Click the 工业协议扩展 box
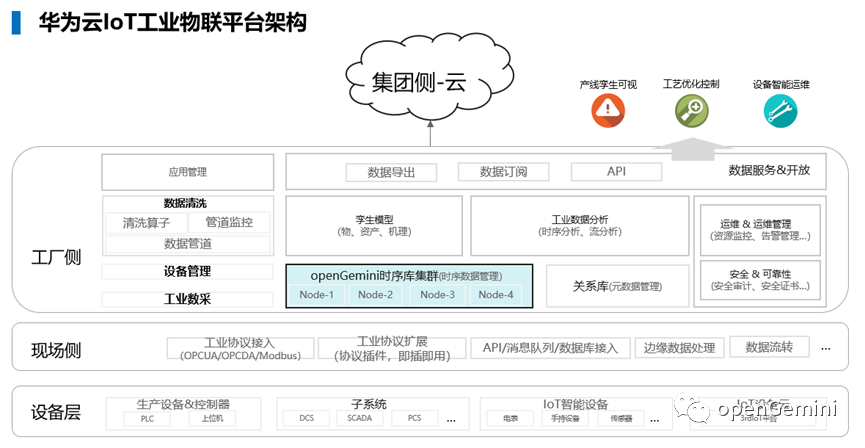Viewport: 865px width, 448px height. (x=392, y=349)
